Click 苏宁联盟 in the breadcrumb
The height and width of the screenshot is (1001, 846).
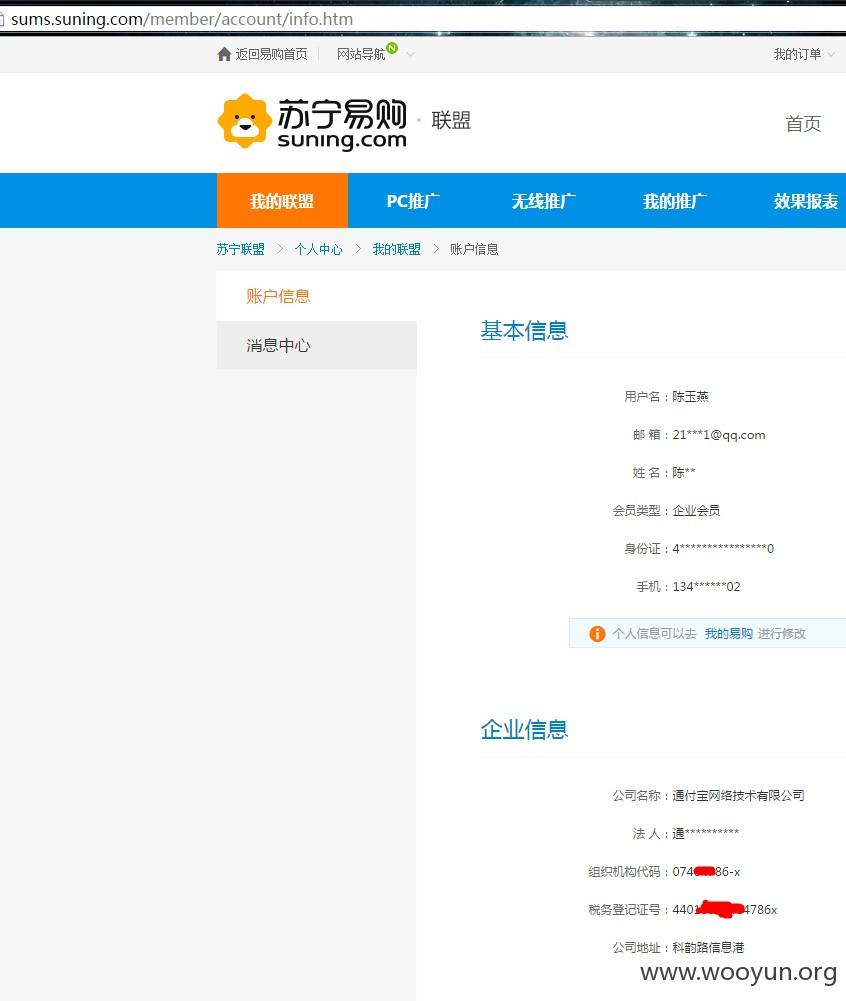click(x=241, y=249)
